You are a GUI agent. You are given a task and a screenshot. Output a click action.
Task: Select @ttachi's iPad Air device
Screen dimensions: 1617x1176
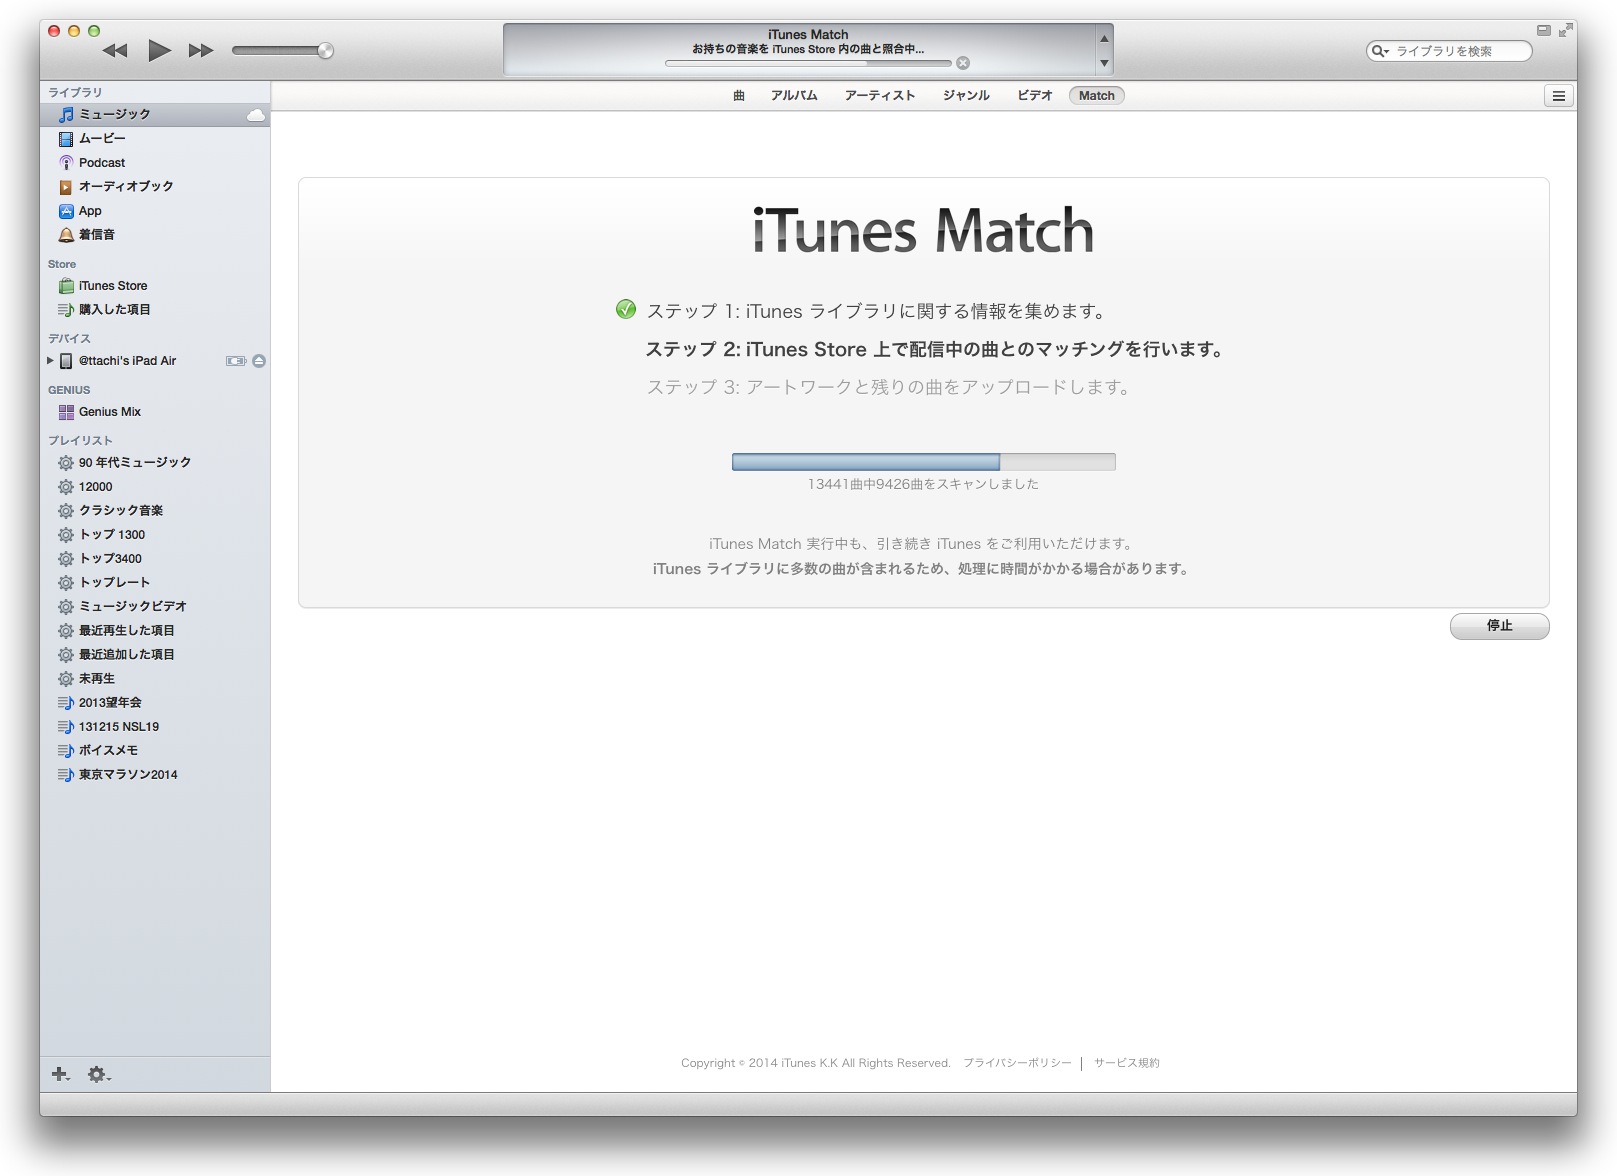(x=127, y=361)
